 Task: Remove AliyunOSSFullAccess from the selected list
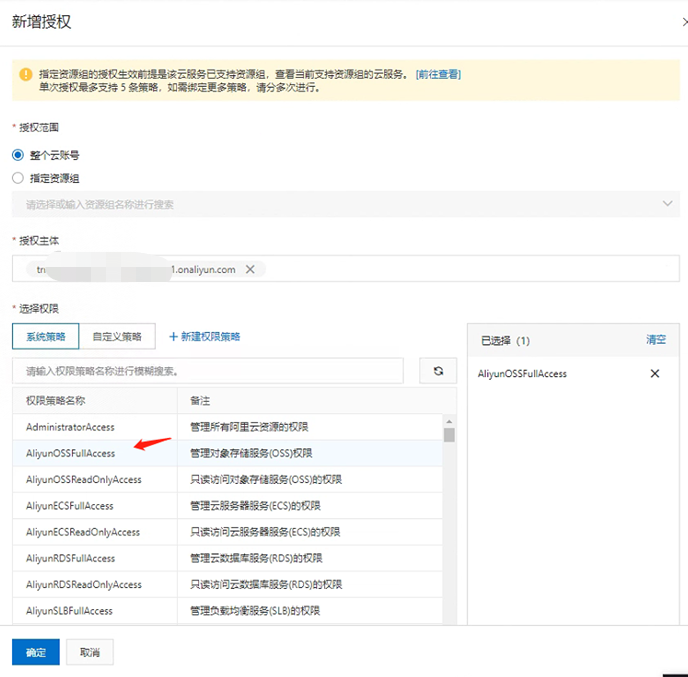(655, 373)
